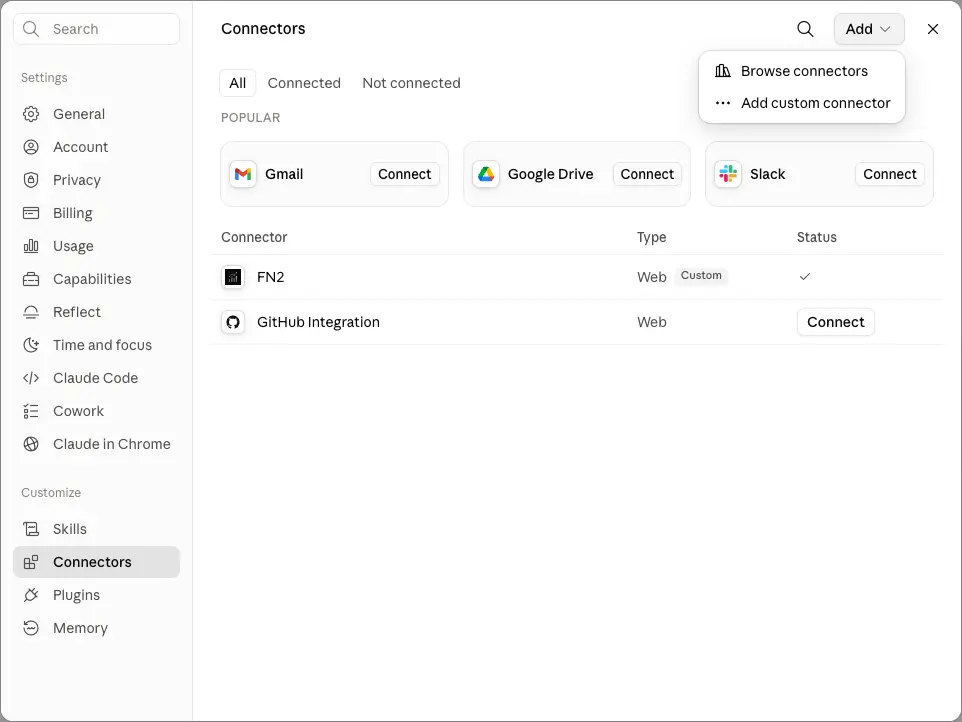
Task: Click the Claude in Chrome globe icon
Action: pyautogui.click(x=31, y=444)
